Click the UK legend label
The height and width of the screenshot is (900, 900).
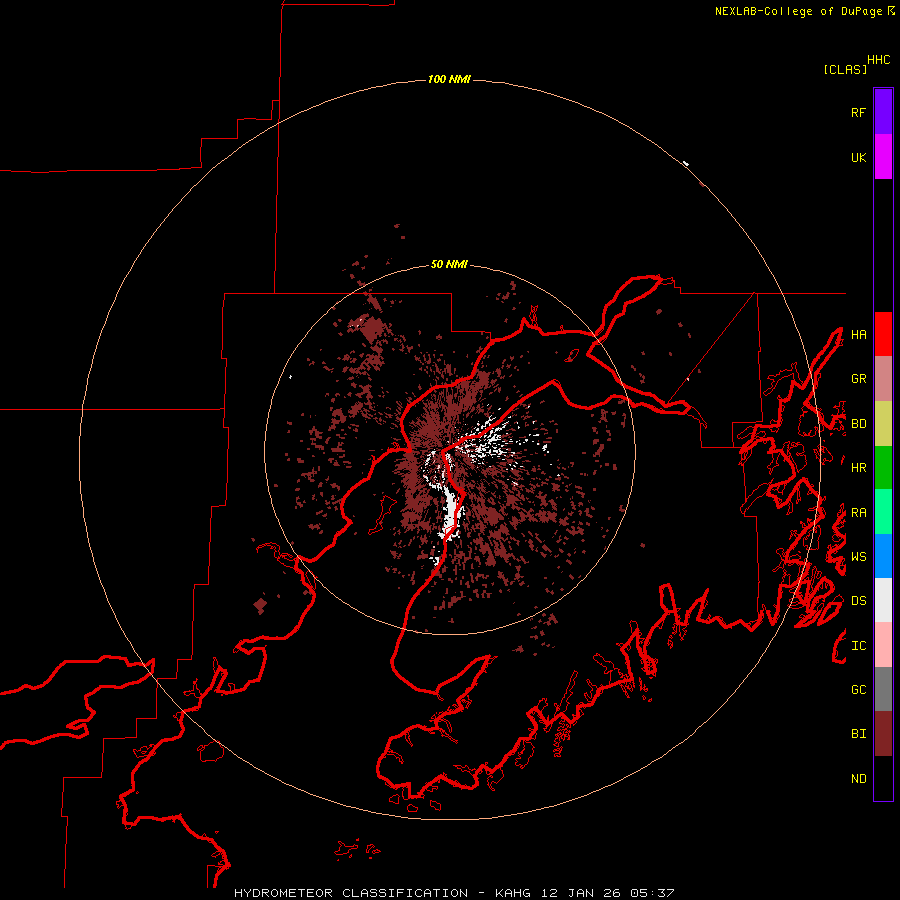point(858,157)
